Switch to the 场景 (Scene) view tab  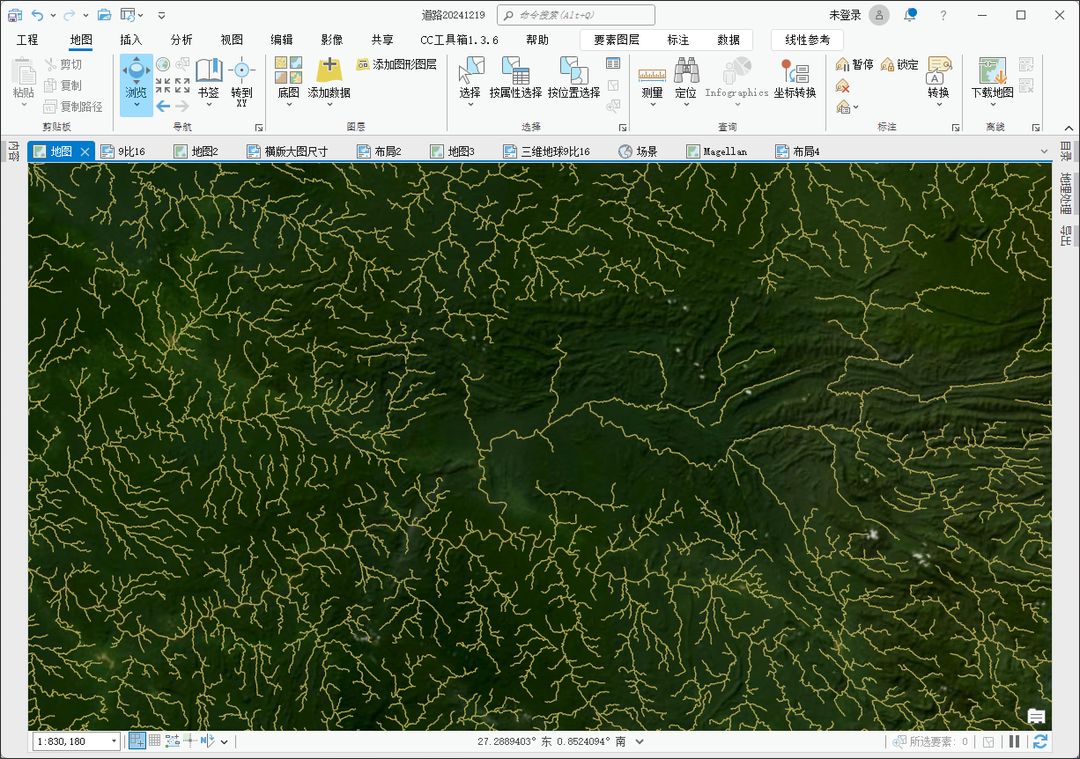pyautogui.click(x=638, y=152)
